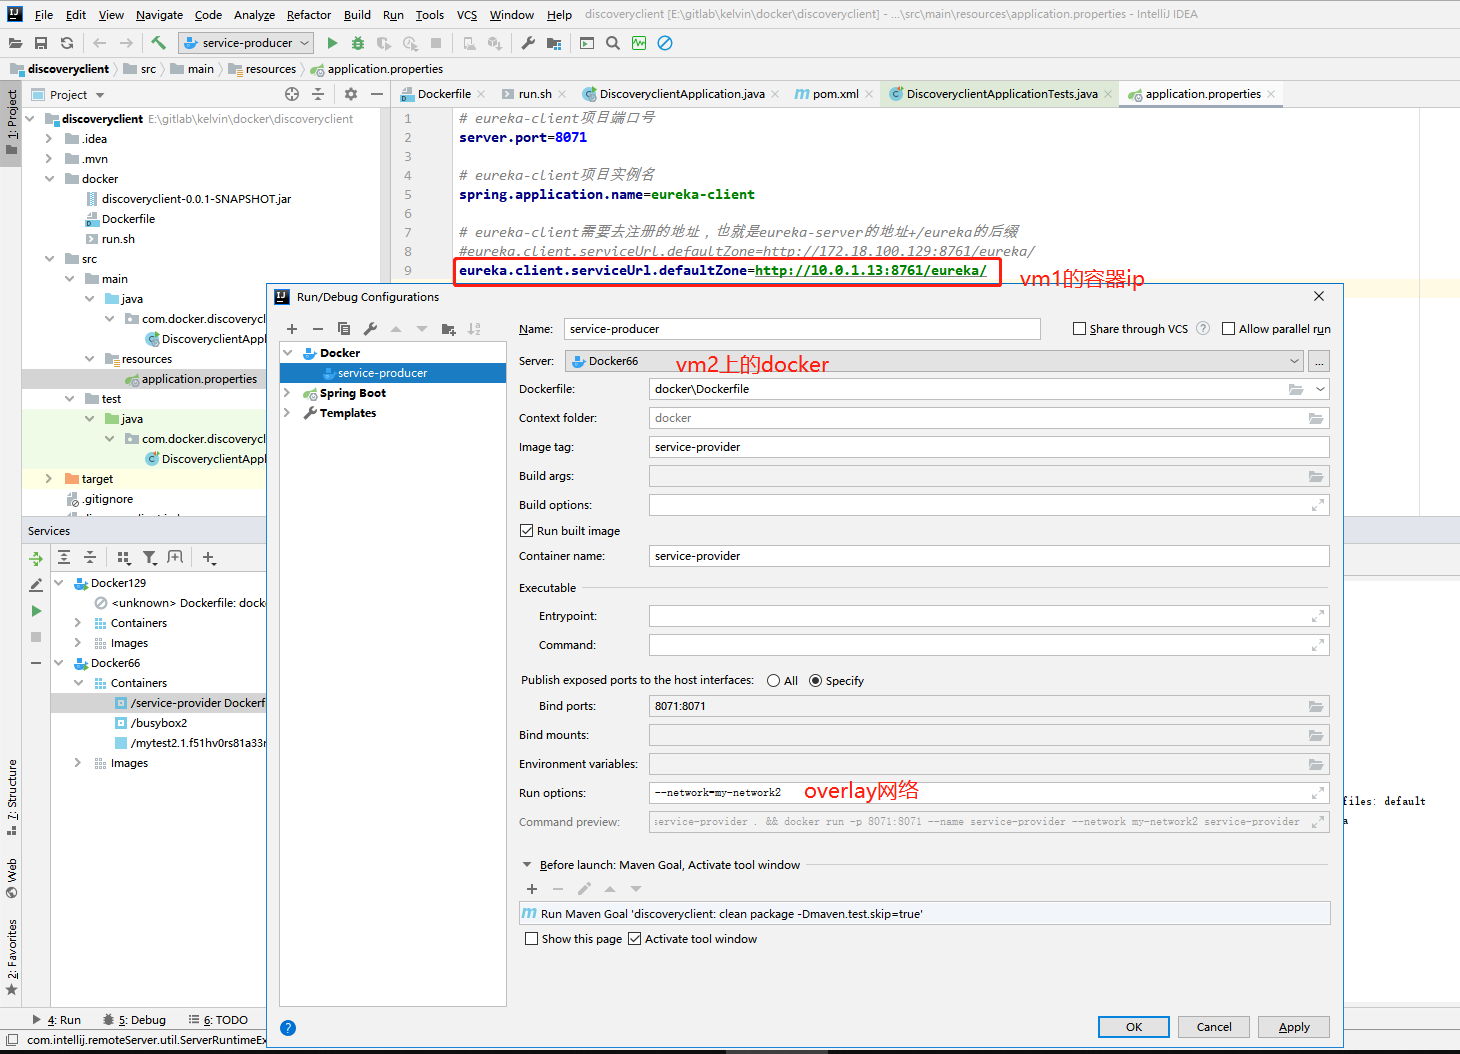Image resolution: width=1460 pixels, height=1054 pixels.
Task: Expand Spring Boot configurations node
Action: click(287, 393)
